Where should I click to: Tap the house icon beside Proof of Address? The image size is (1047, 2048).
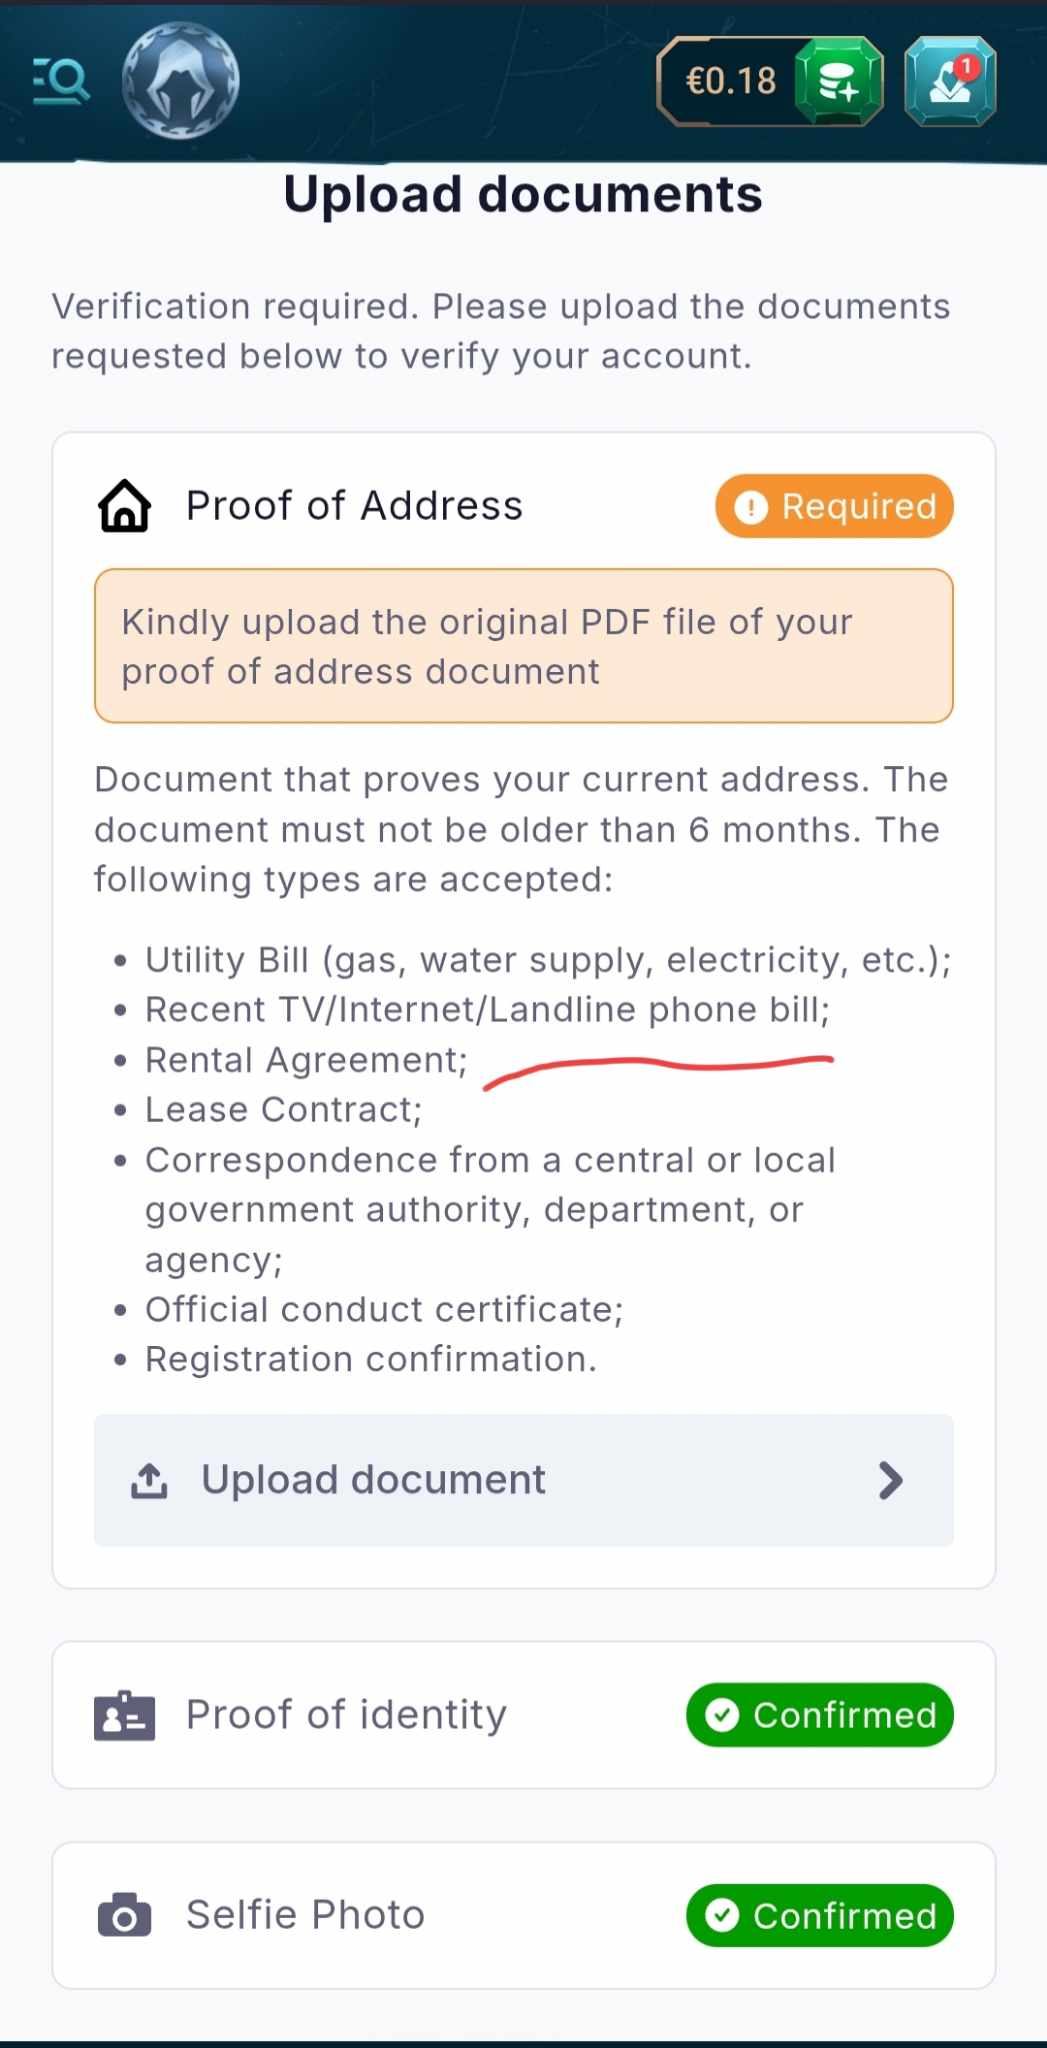pyautogui.click(x=125, y=506)
